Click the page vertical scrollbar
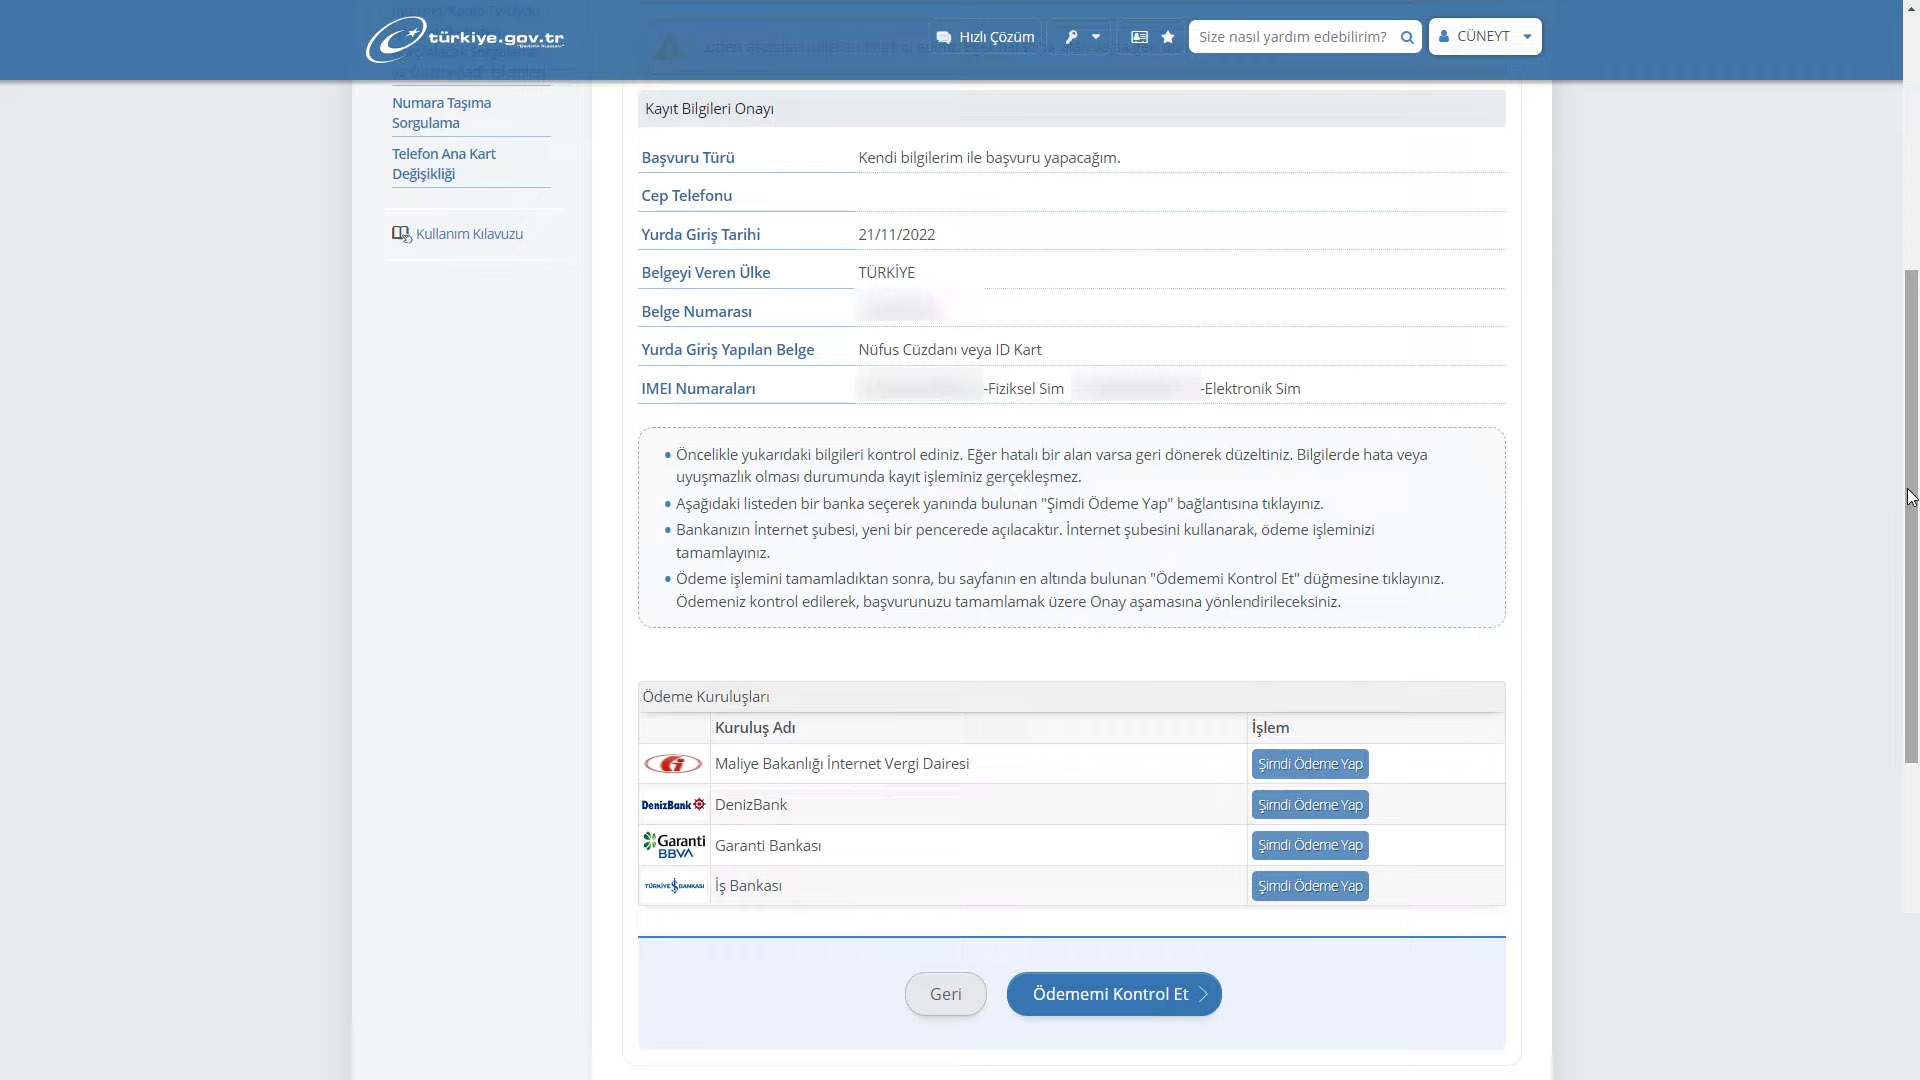Image resolution: width=1920 pixels, height=1080 pixels. [x=1911, y=516]
